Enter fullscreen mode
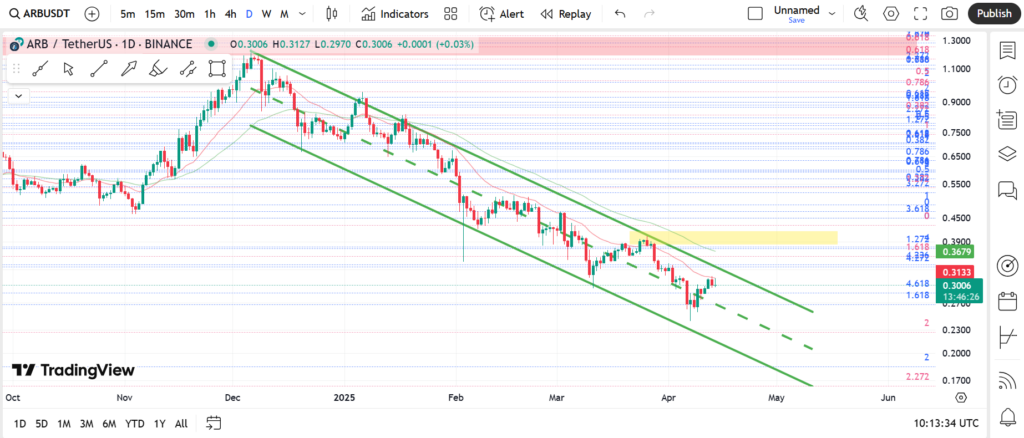This screenshot has height=438, width=1024. (920, 14)
